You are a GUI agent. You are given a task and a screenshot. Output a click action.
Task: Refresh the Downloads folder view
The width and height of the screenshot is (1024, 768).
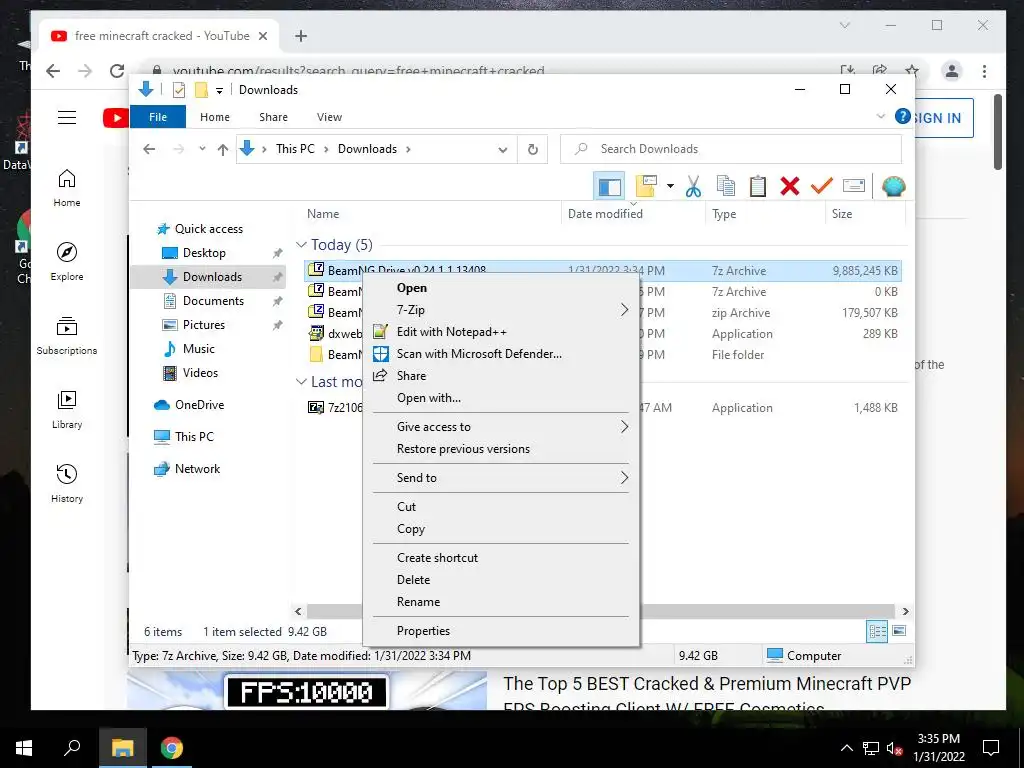533,149
